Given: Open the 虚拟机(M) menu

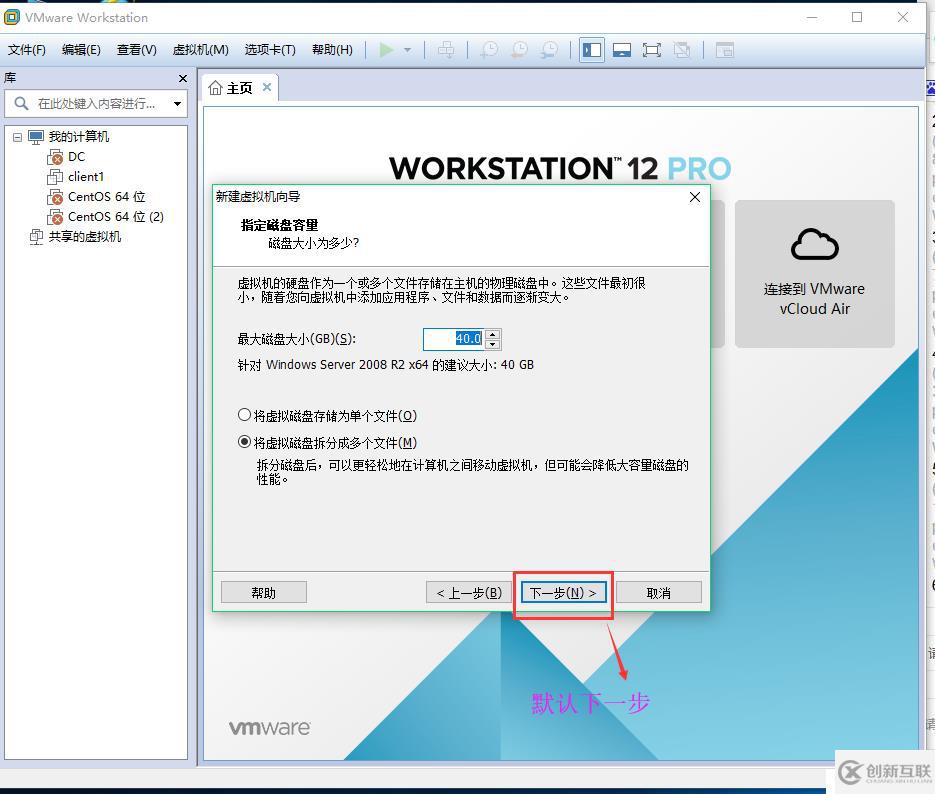Looking at the screenshot, I should pos(200,49).
